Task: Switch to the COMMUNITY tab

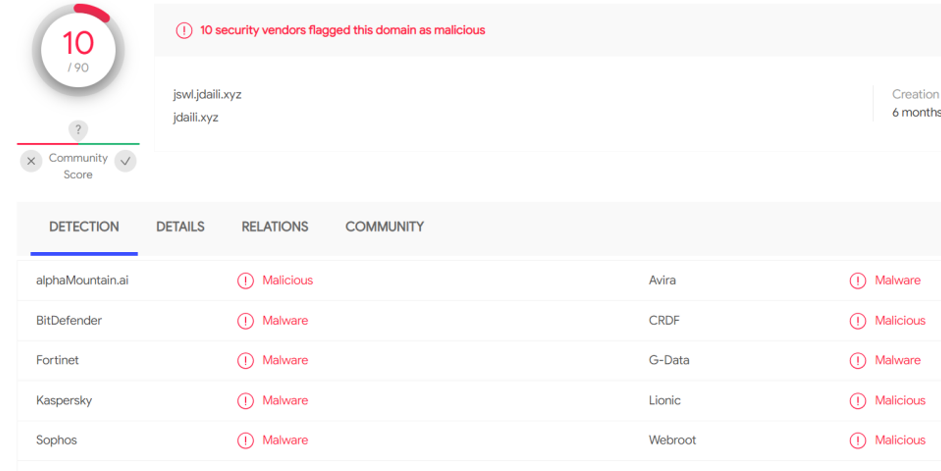Action: coord(385,227)
